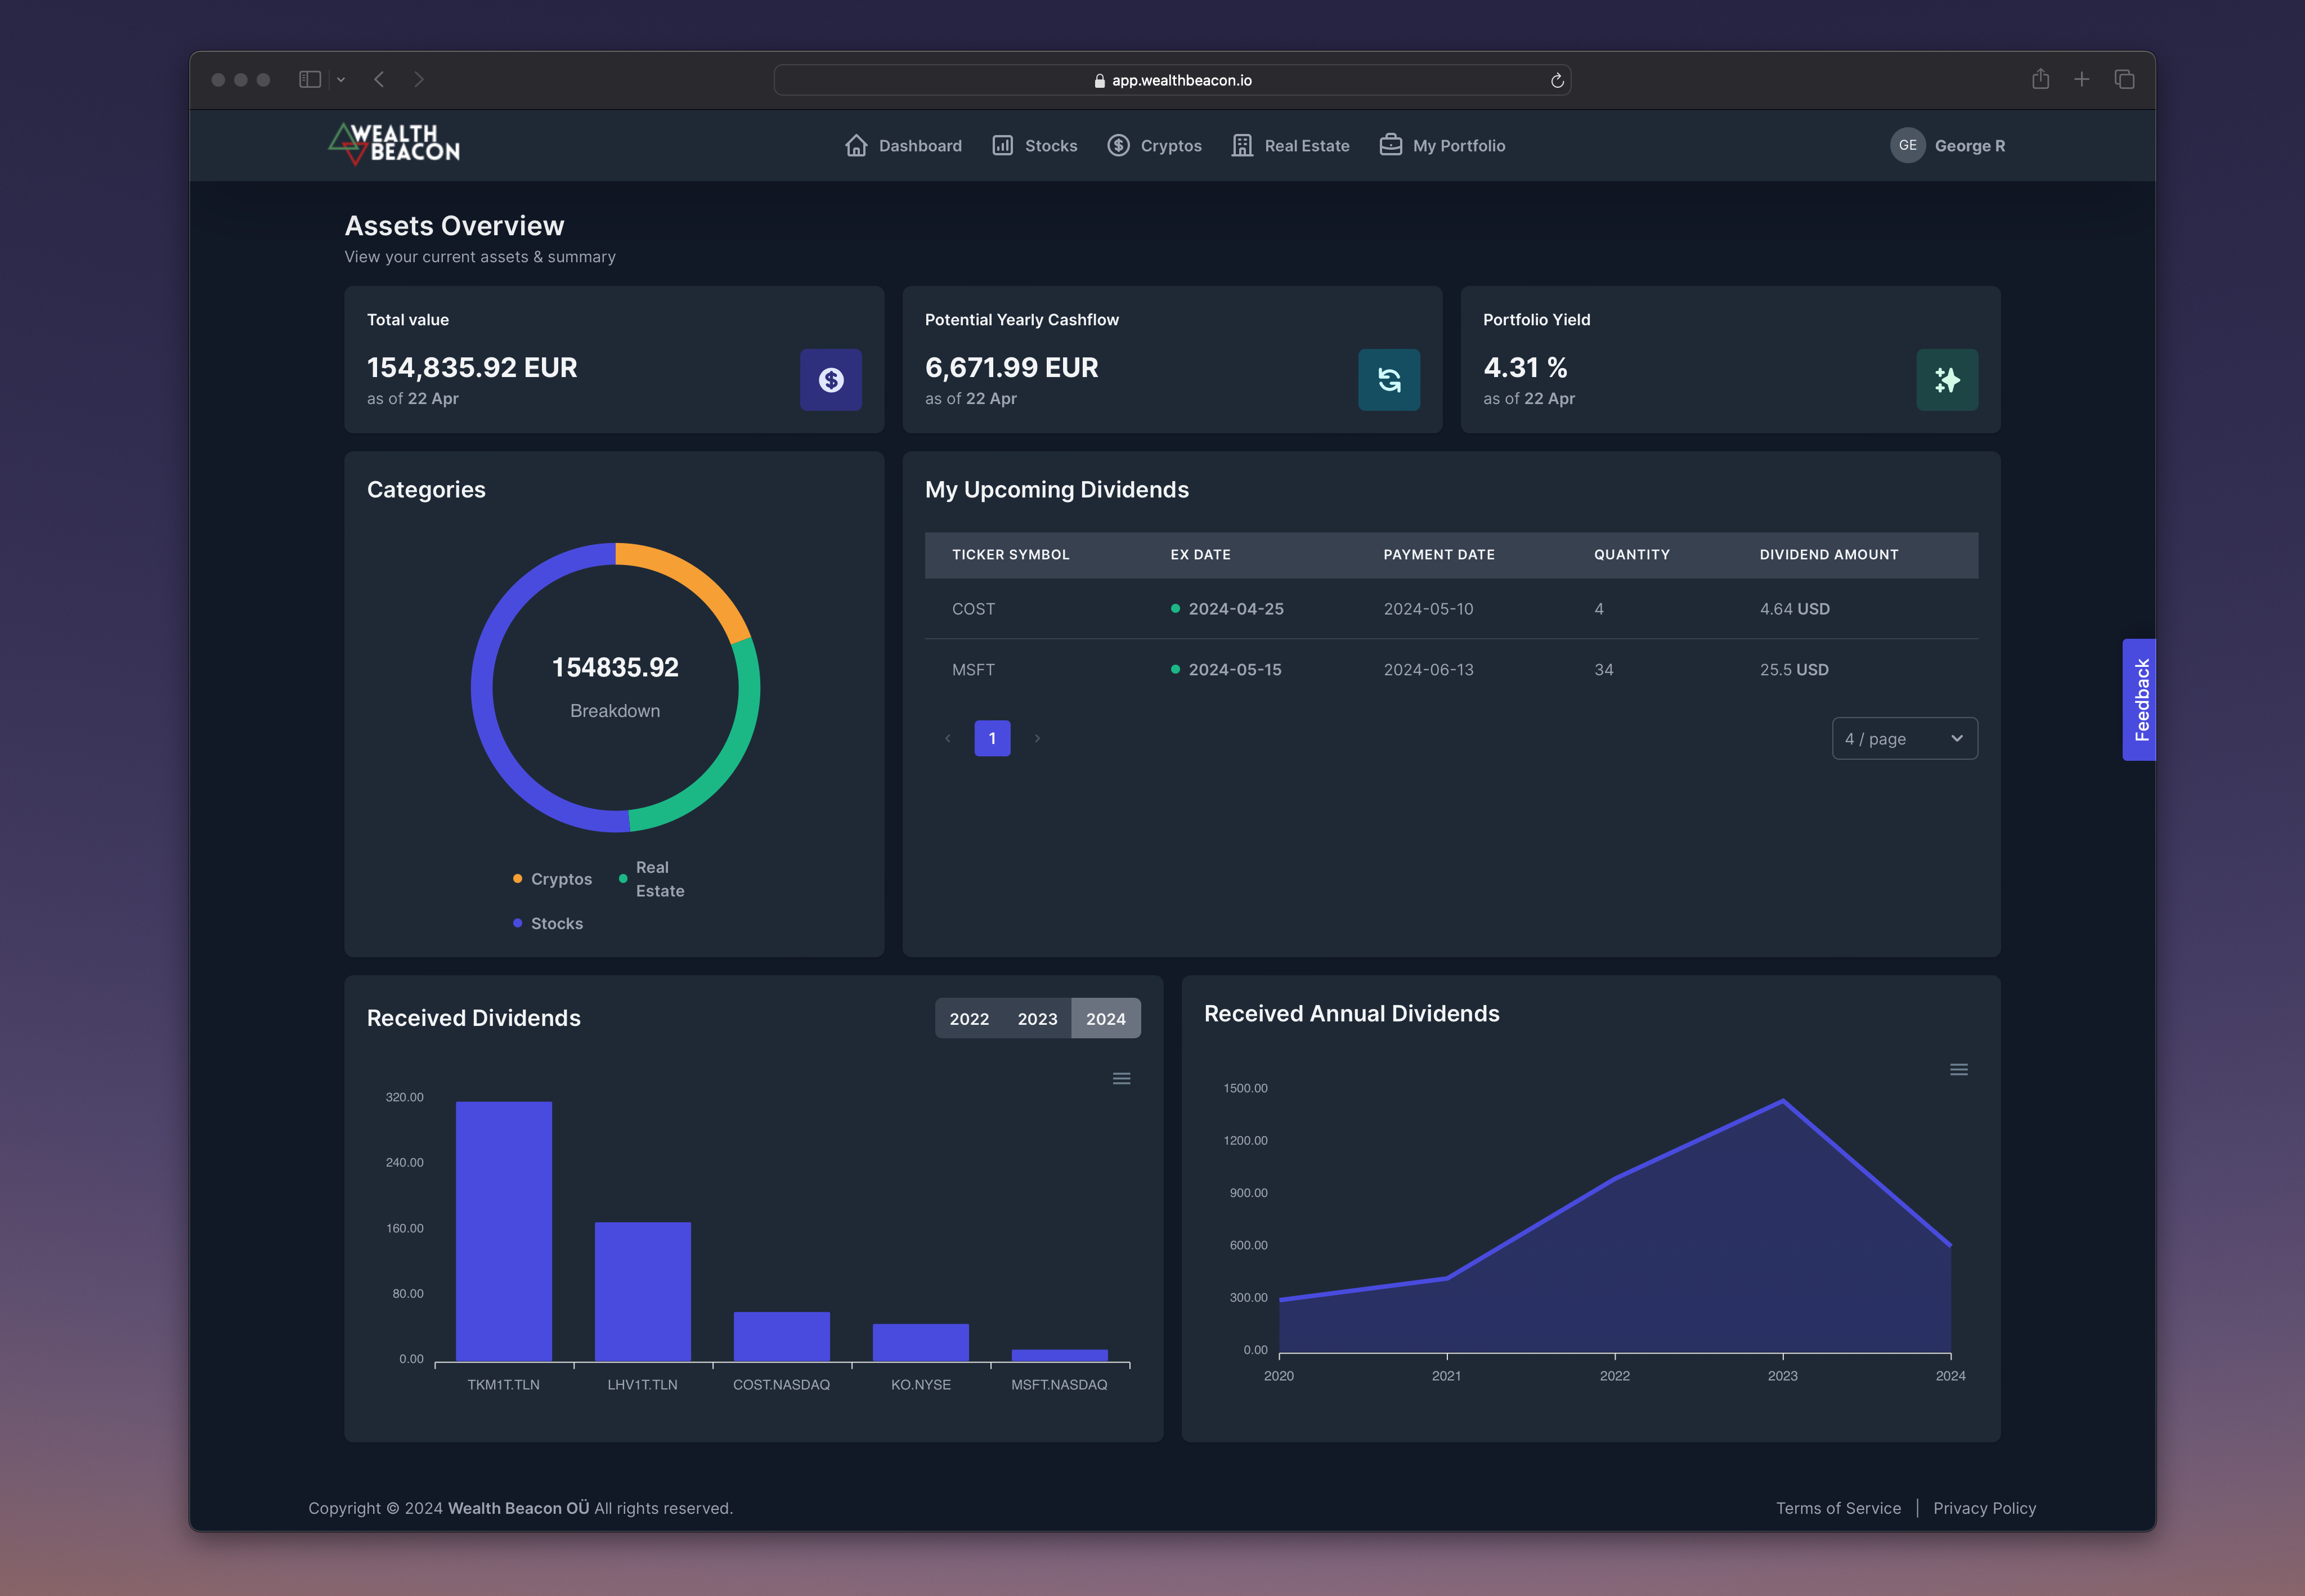Select the 2024 Received Dividends tab
This screenshot has height=1596, width=2305.
tap(1106, 1019)
